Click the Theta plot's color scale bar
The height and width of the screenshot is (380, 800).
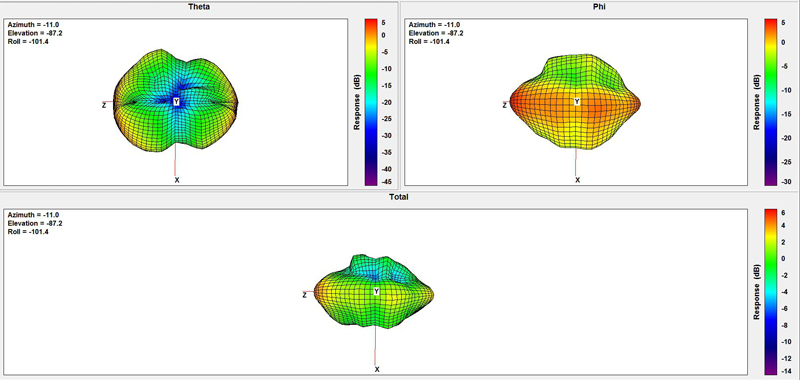pyautogui.click(x=371, y=102)
